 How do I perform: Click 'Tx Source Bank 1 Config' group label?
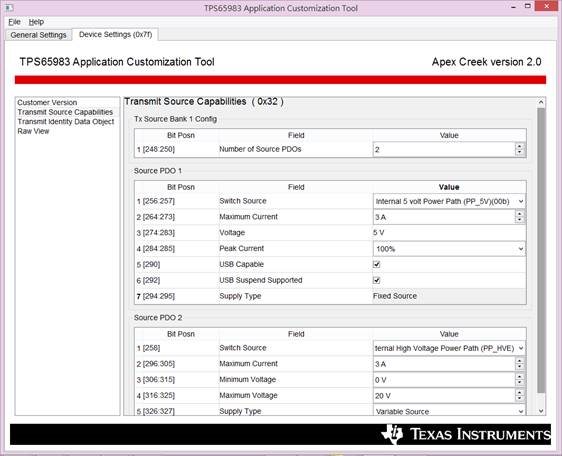pyautogui.click(x=175, y=119)
